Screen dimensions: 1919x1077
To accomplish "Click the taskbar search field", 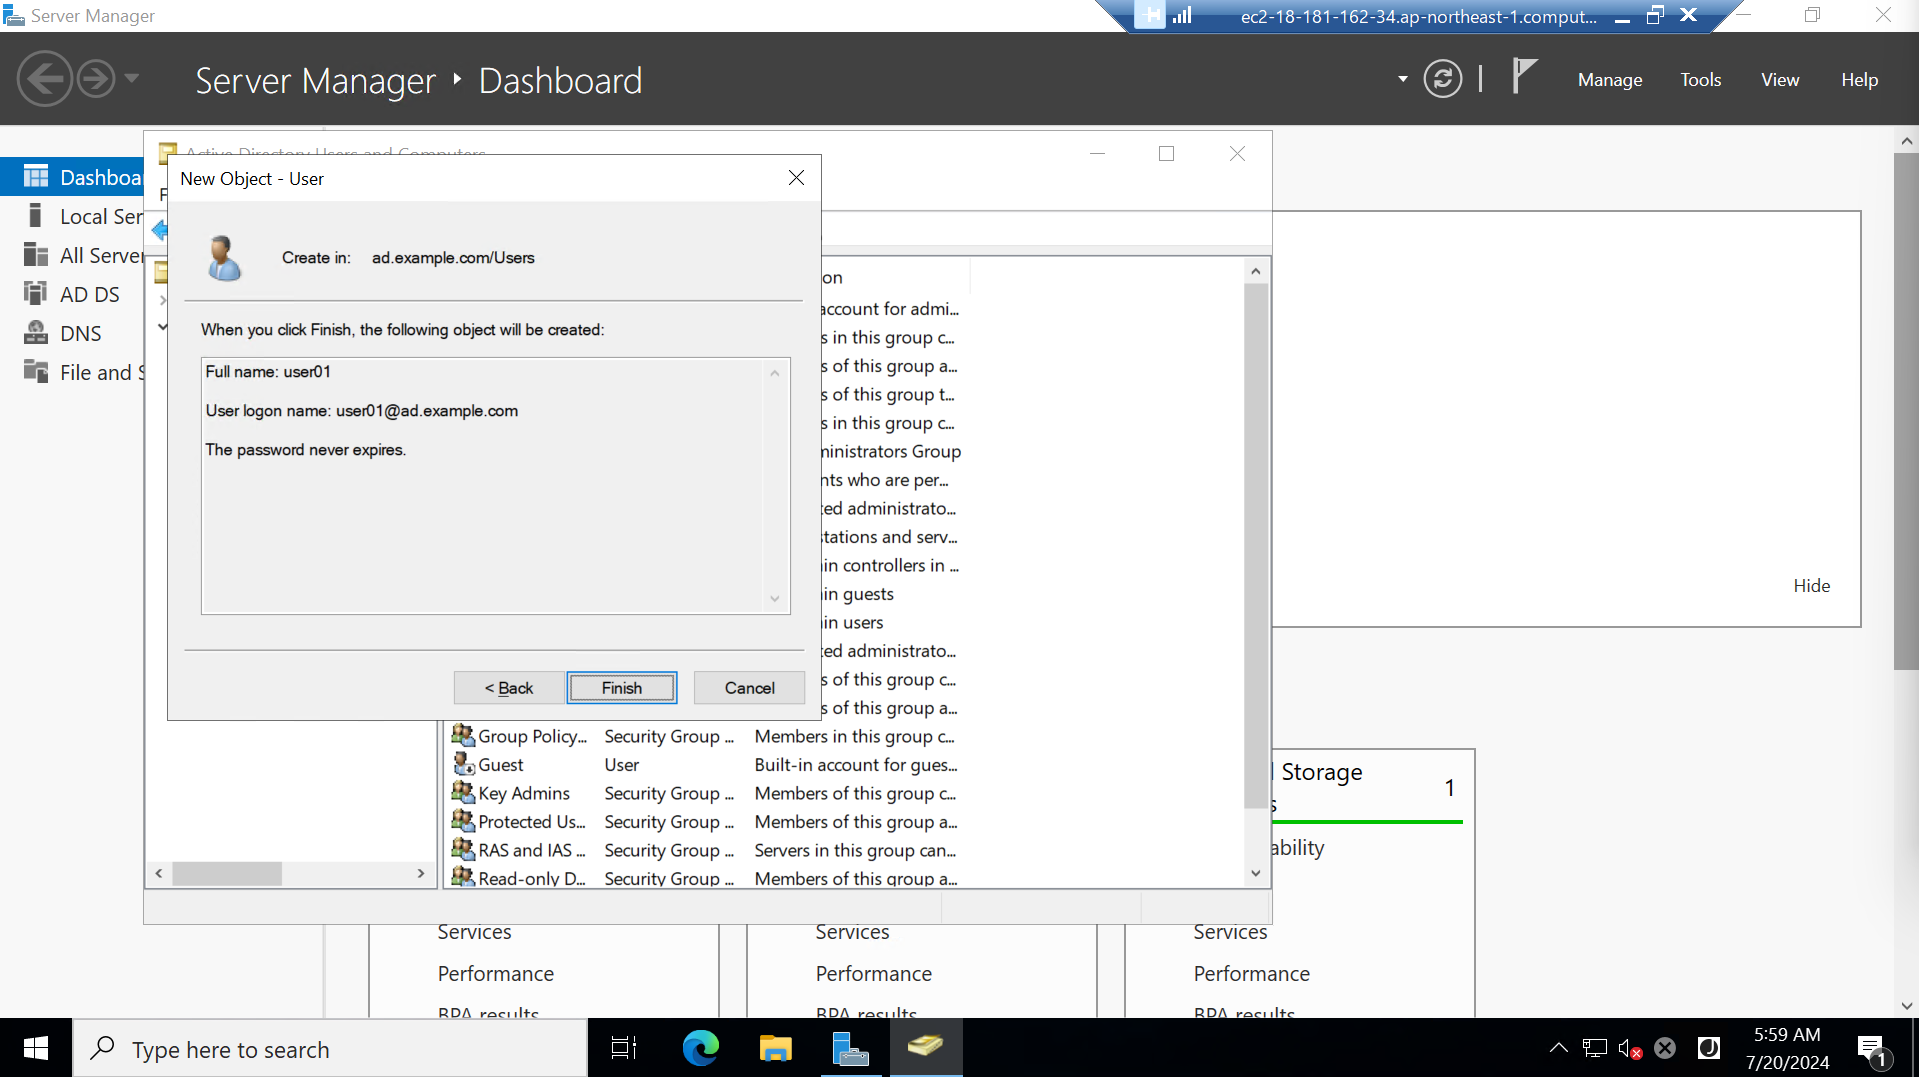I will pyautogui.click(x=330, y=1048).
